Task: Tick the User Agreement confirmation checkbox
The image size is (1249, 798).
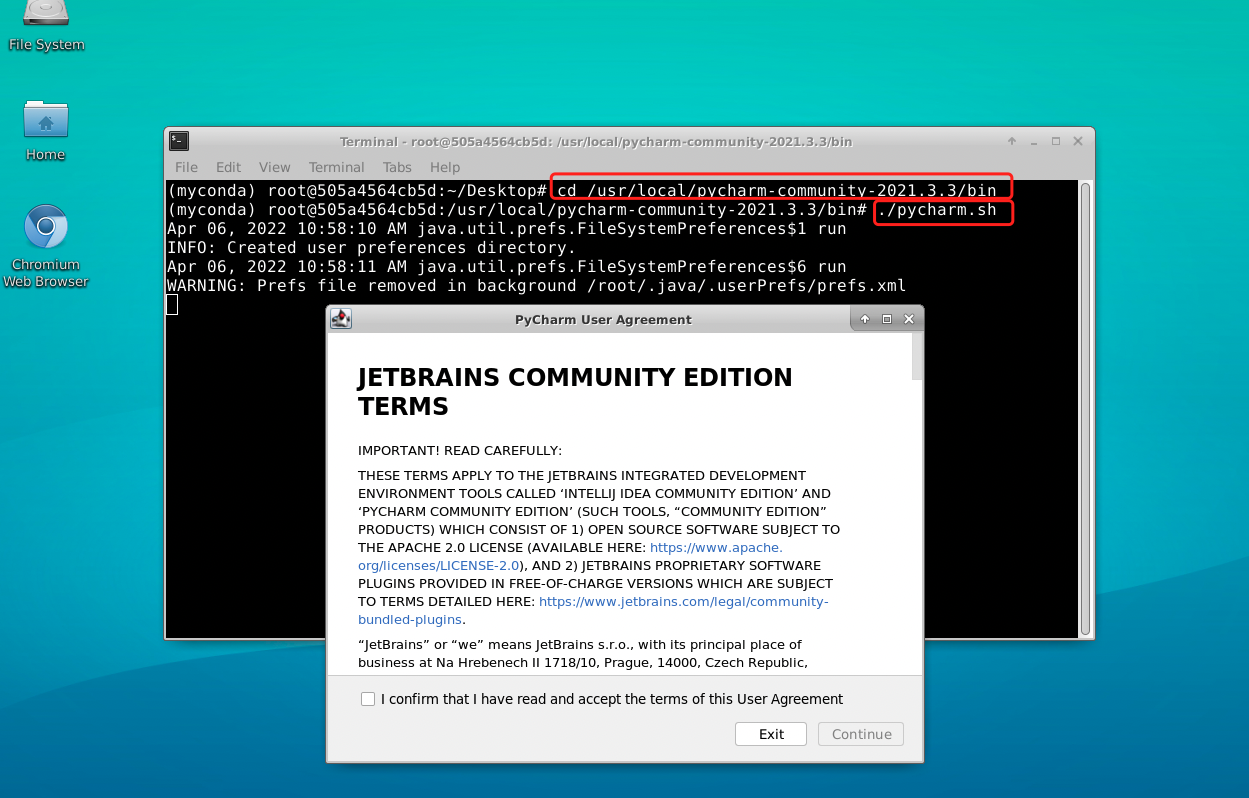Action: click(x=368, y=699)
